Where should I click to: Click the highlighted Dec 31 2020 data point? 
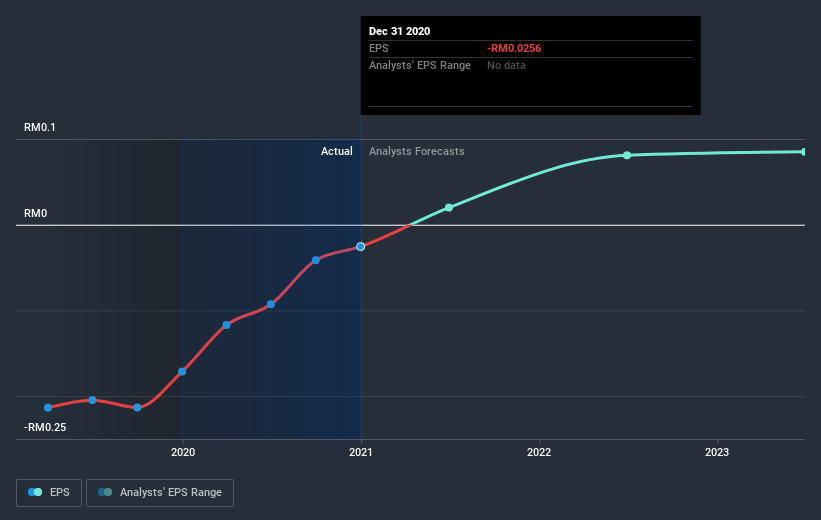pos(361,247)
